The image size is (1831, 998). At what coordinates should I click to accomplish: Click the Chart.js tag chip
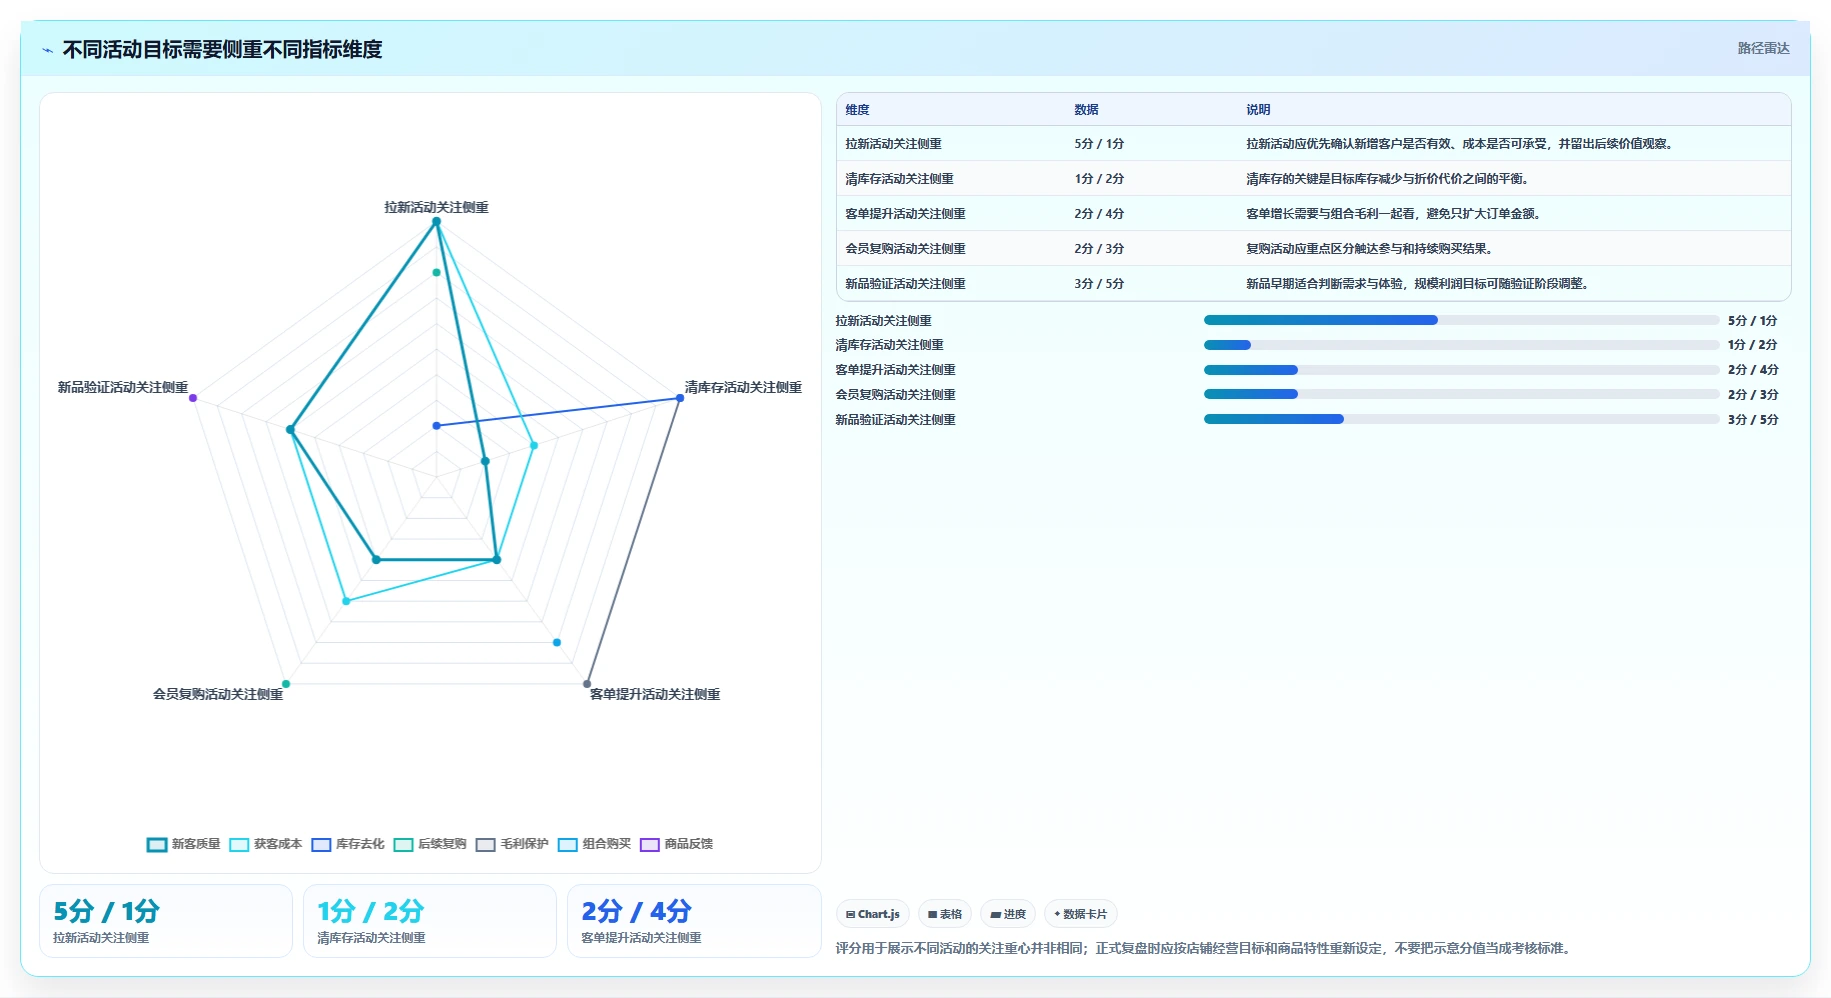873,914
